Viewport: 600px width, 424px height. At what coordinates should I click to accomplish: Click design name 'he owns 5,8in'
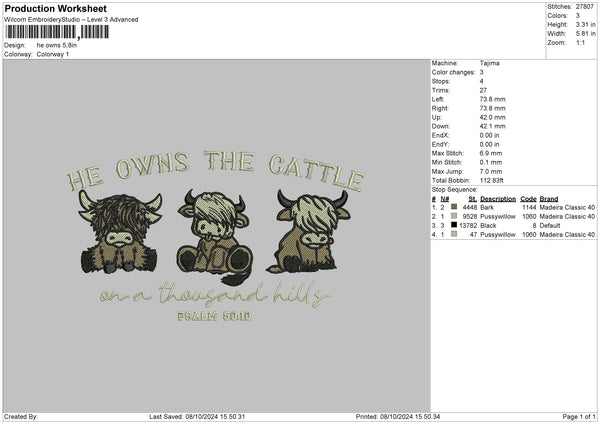[x=57, y=45]
